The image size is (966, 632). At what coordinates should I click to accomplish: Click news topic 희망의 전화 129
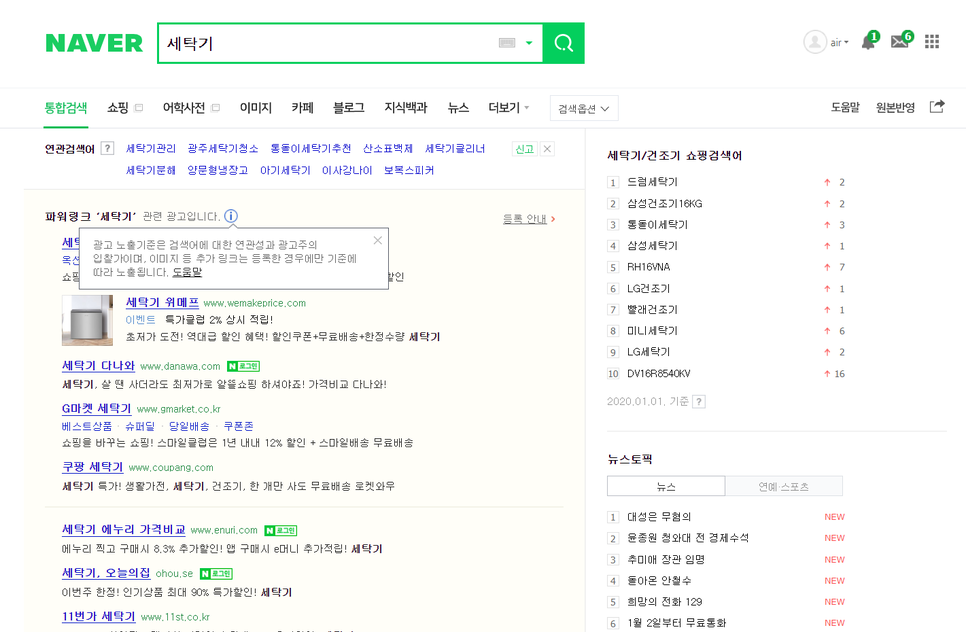664,602
